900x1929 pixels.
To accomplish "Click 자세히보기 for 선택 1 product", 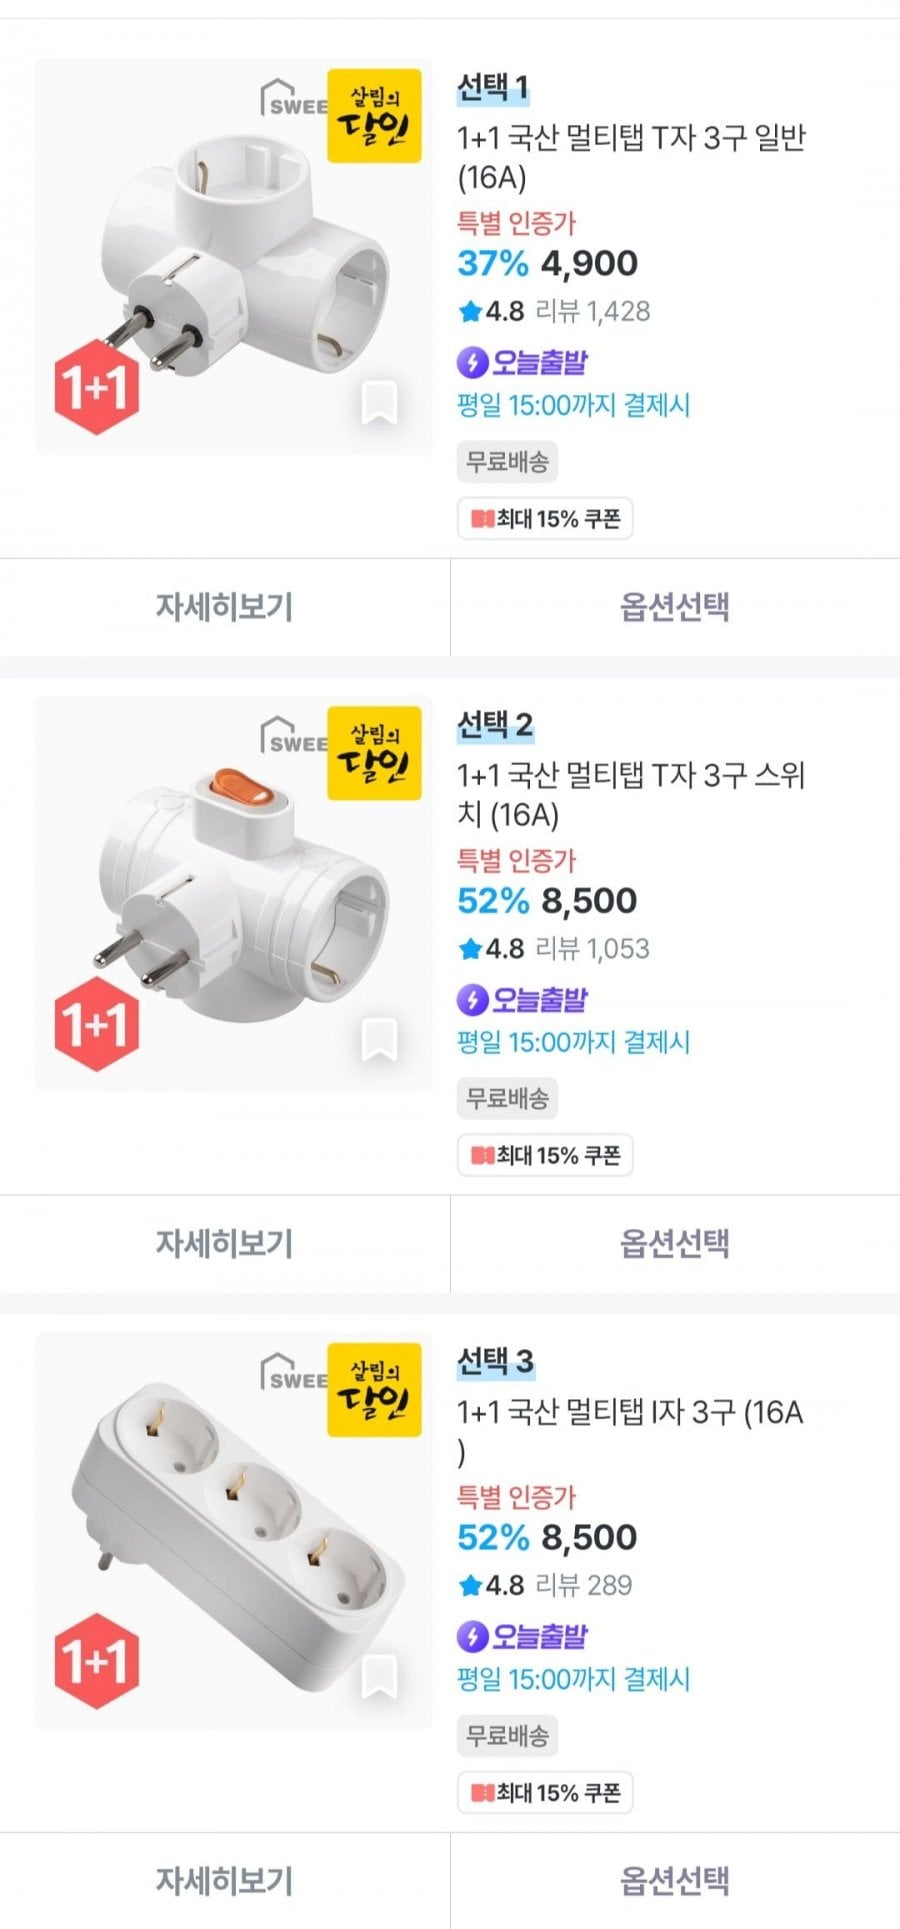I will click(224, 607).
